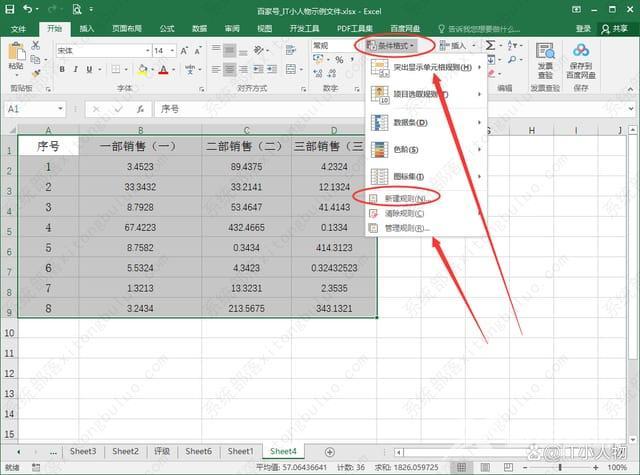This screenshot has height=475, width=640.
Task: Click the Undo arrow icon
Action: click(x=27, y=9)
